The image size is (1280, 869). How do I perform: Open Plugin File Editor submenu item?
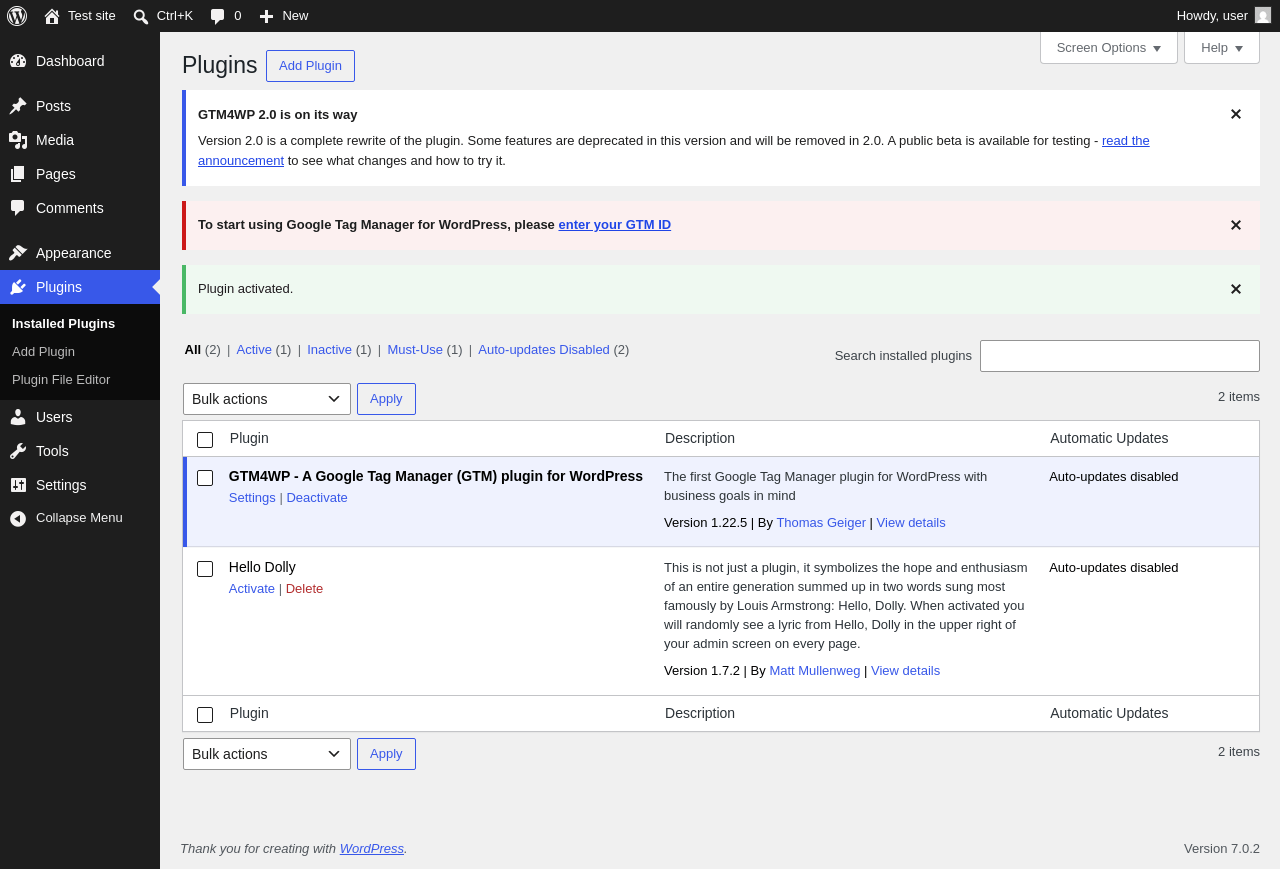[x=61, y=380]
